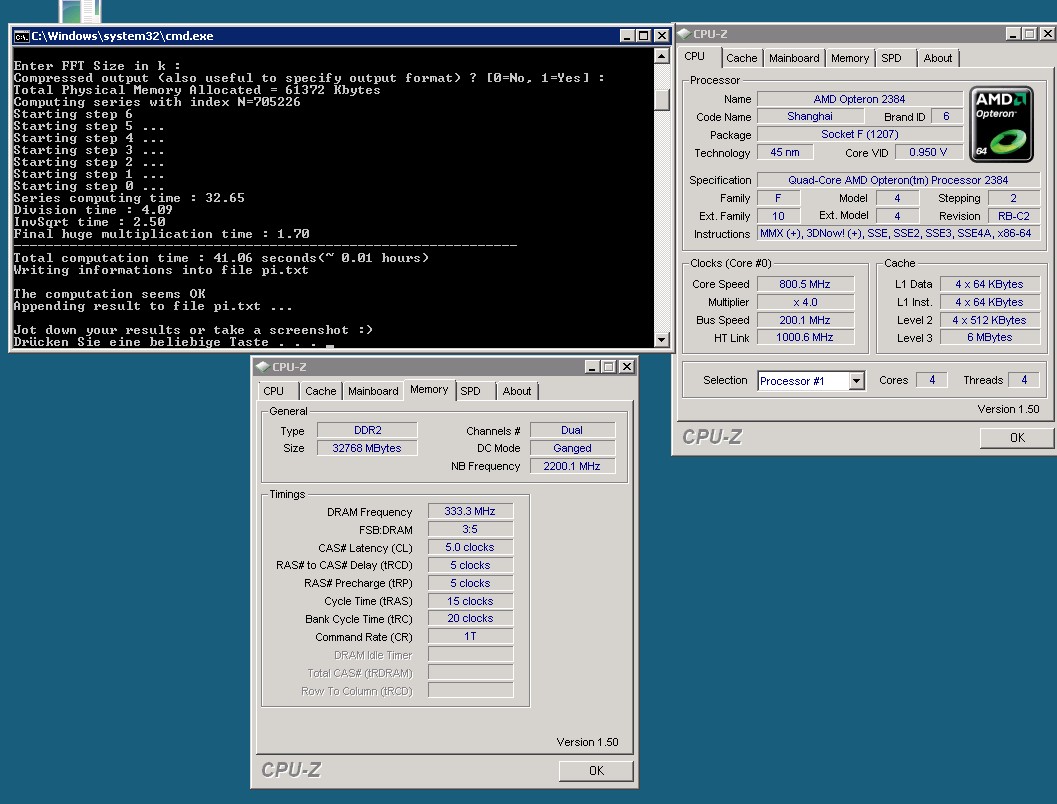
Task: Click cmd scrollbar down arrow
Action: pyautogui.click(x=661, y=340)
